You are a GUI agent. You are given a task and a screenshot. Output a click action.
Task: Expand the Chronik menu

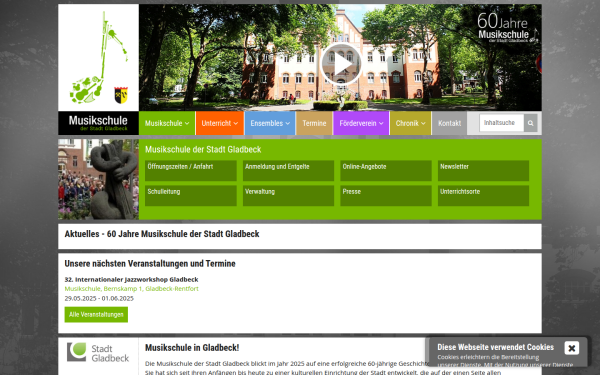(x=410, y=123)
